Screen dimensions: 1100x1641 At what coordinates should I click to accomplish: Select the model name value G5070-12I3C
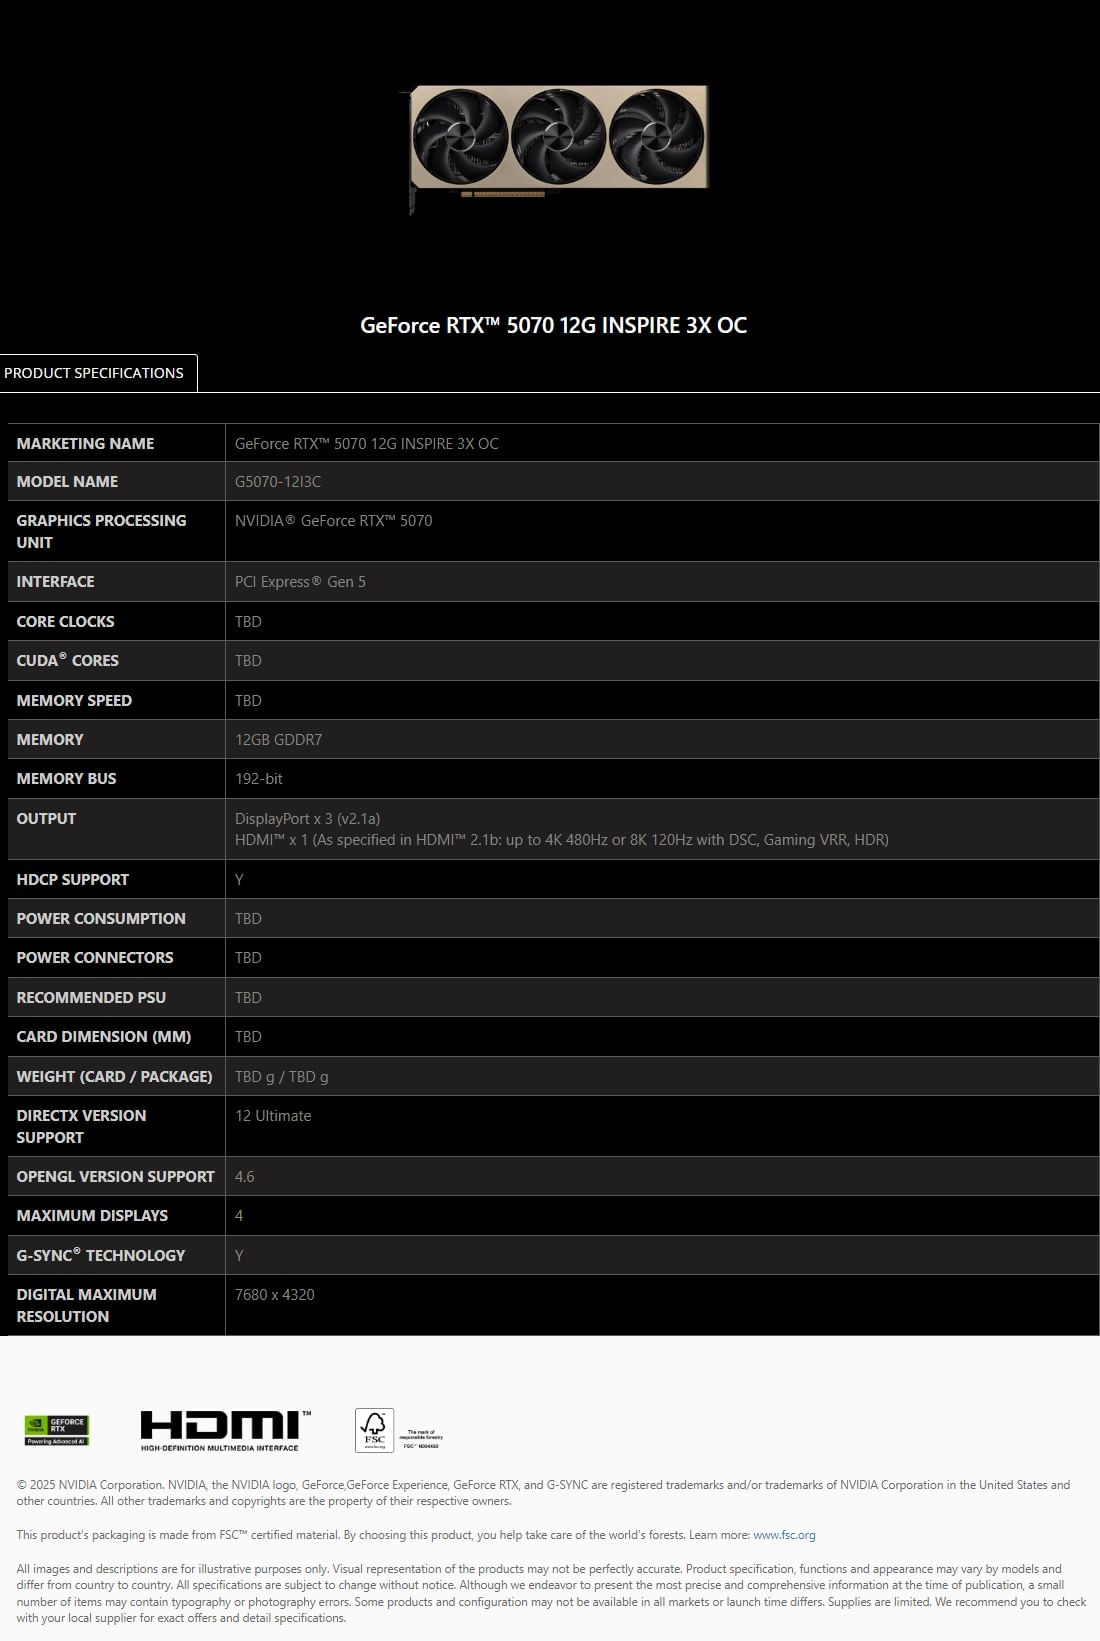[x=278, y=482]
